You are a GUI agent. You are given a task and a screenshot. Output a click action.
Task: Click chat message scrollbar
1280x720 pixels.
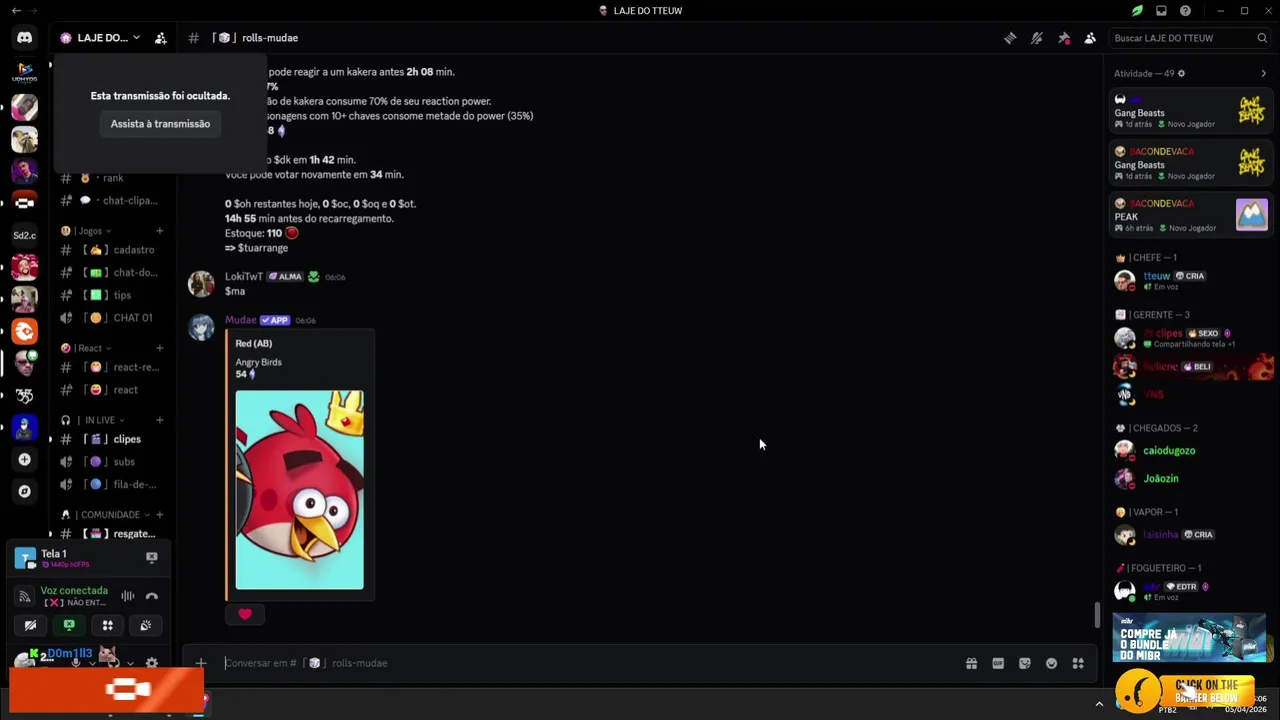tap(1097, 614)
